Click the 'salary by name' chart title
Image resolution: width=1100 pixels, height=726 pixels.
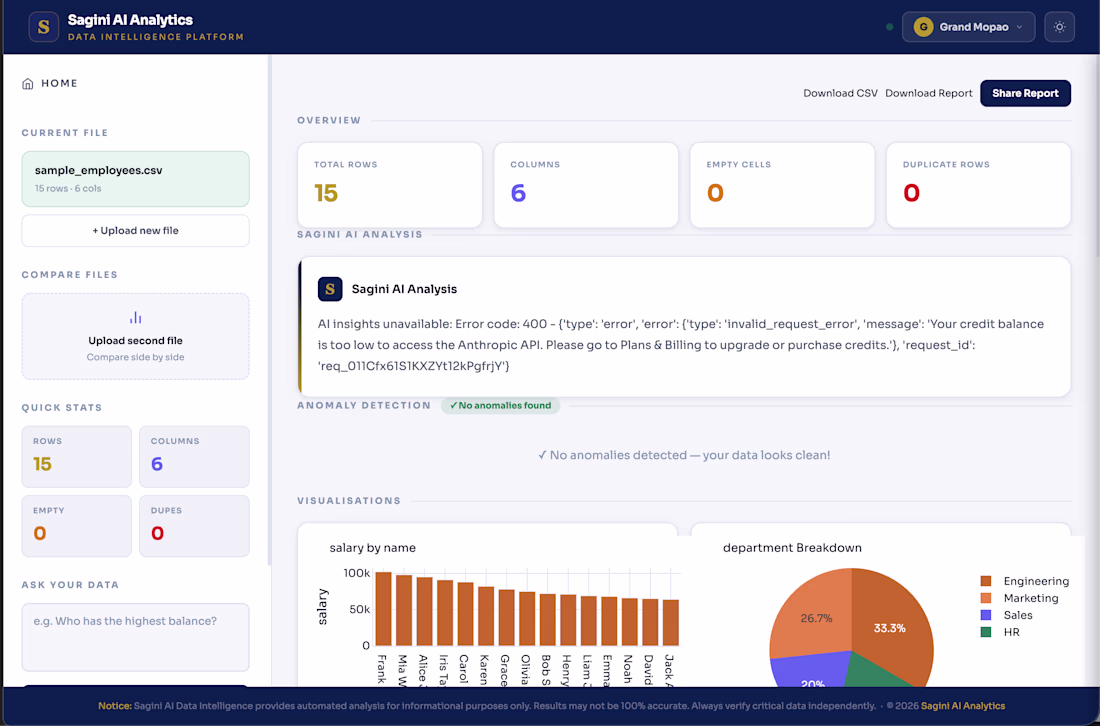click(x=373, y=548)
